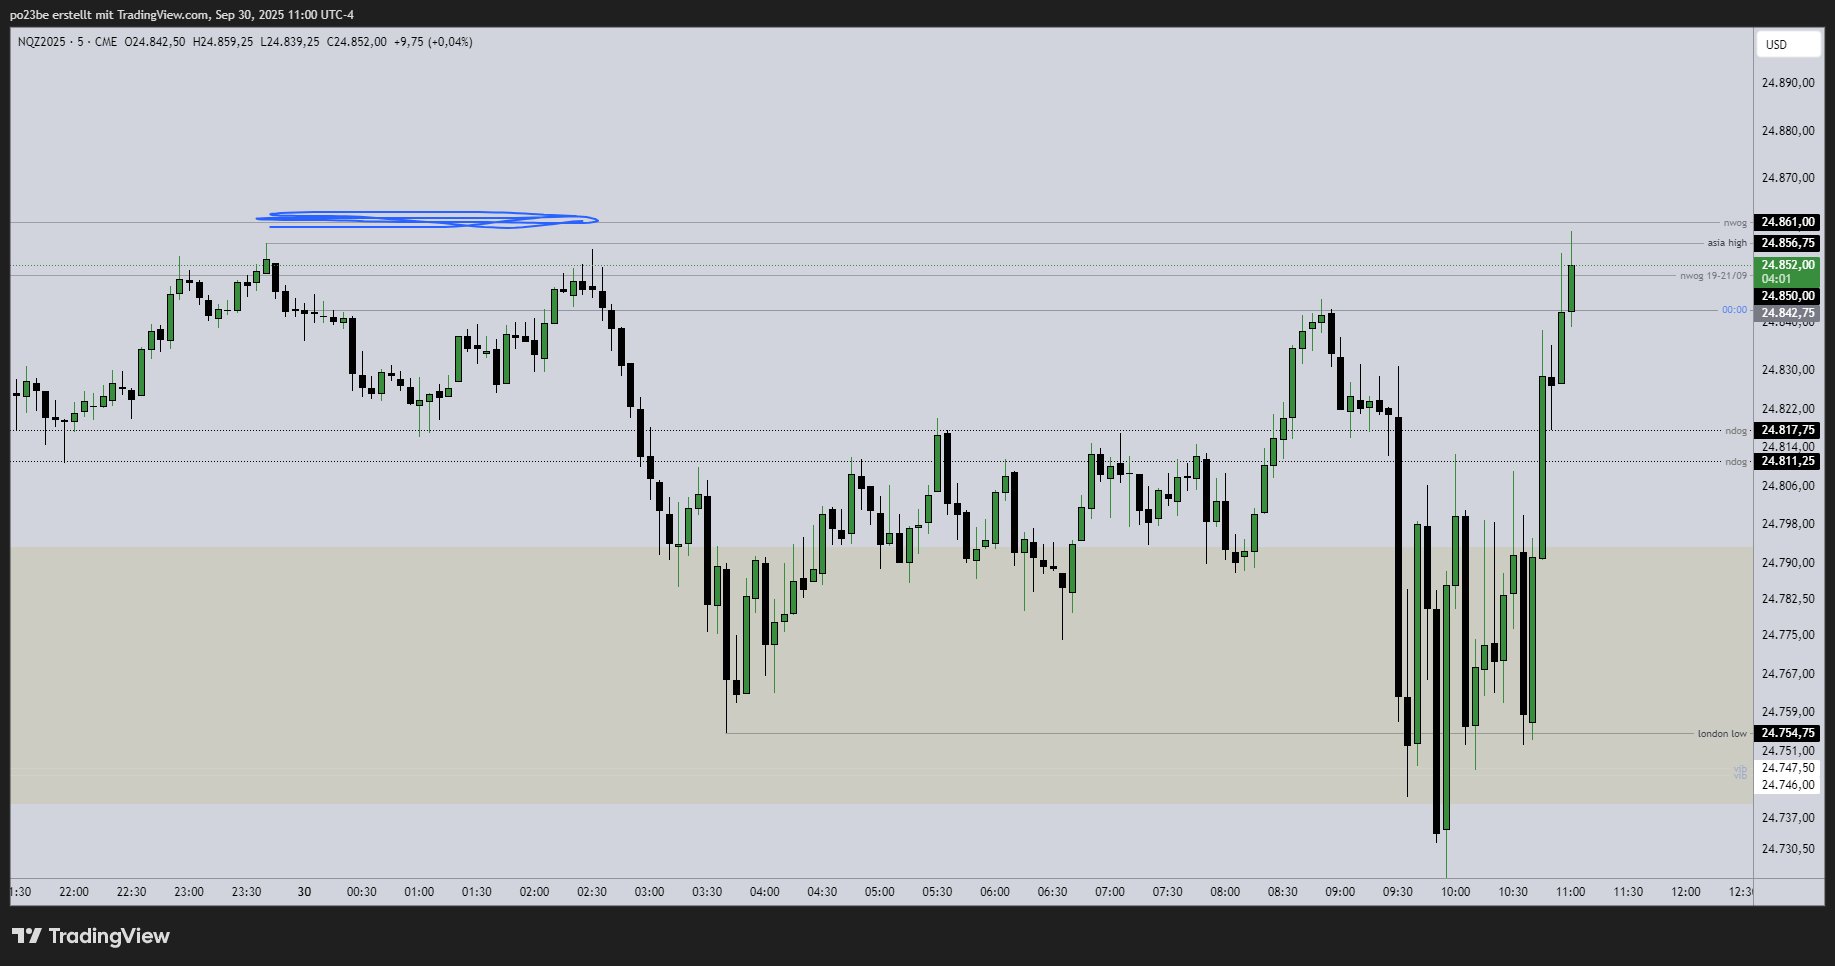Click the 23:00 time axis label
This screenshot has width=1835, height=966.
(189, 892)
